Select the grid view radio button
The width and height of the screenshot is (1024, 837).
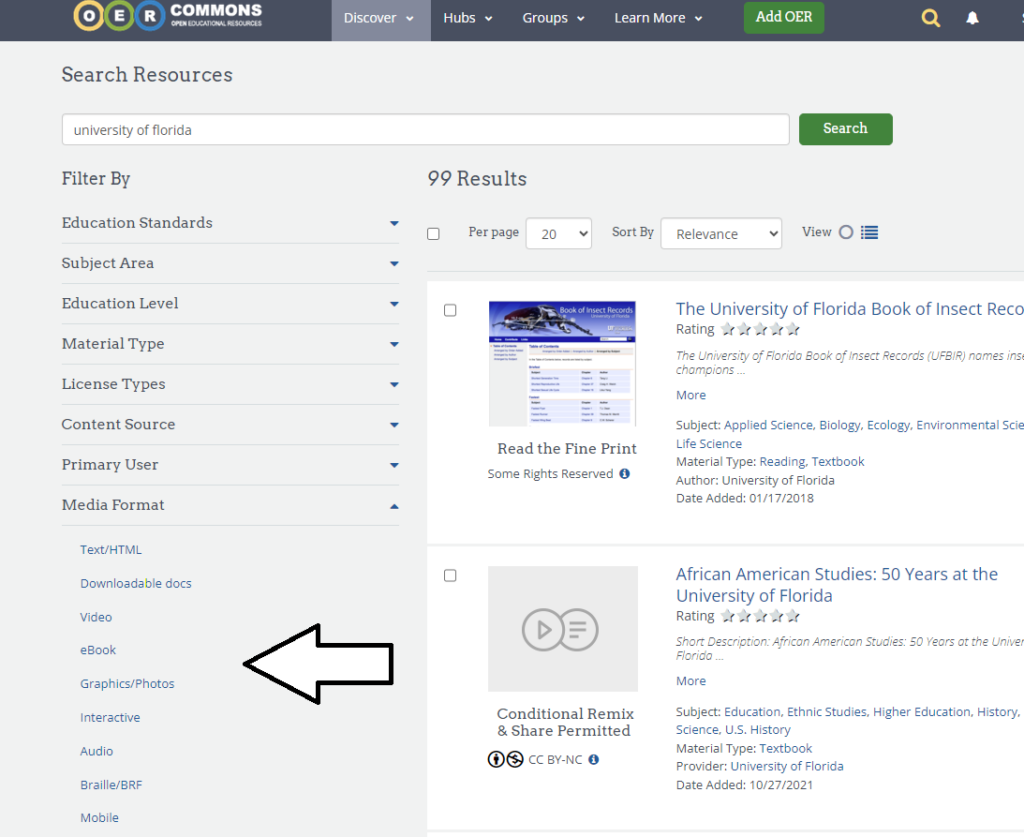coord(846,232)
